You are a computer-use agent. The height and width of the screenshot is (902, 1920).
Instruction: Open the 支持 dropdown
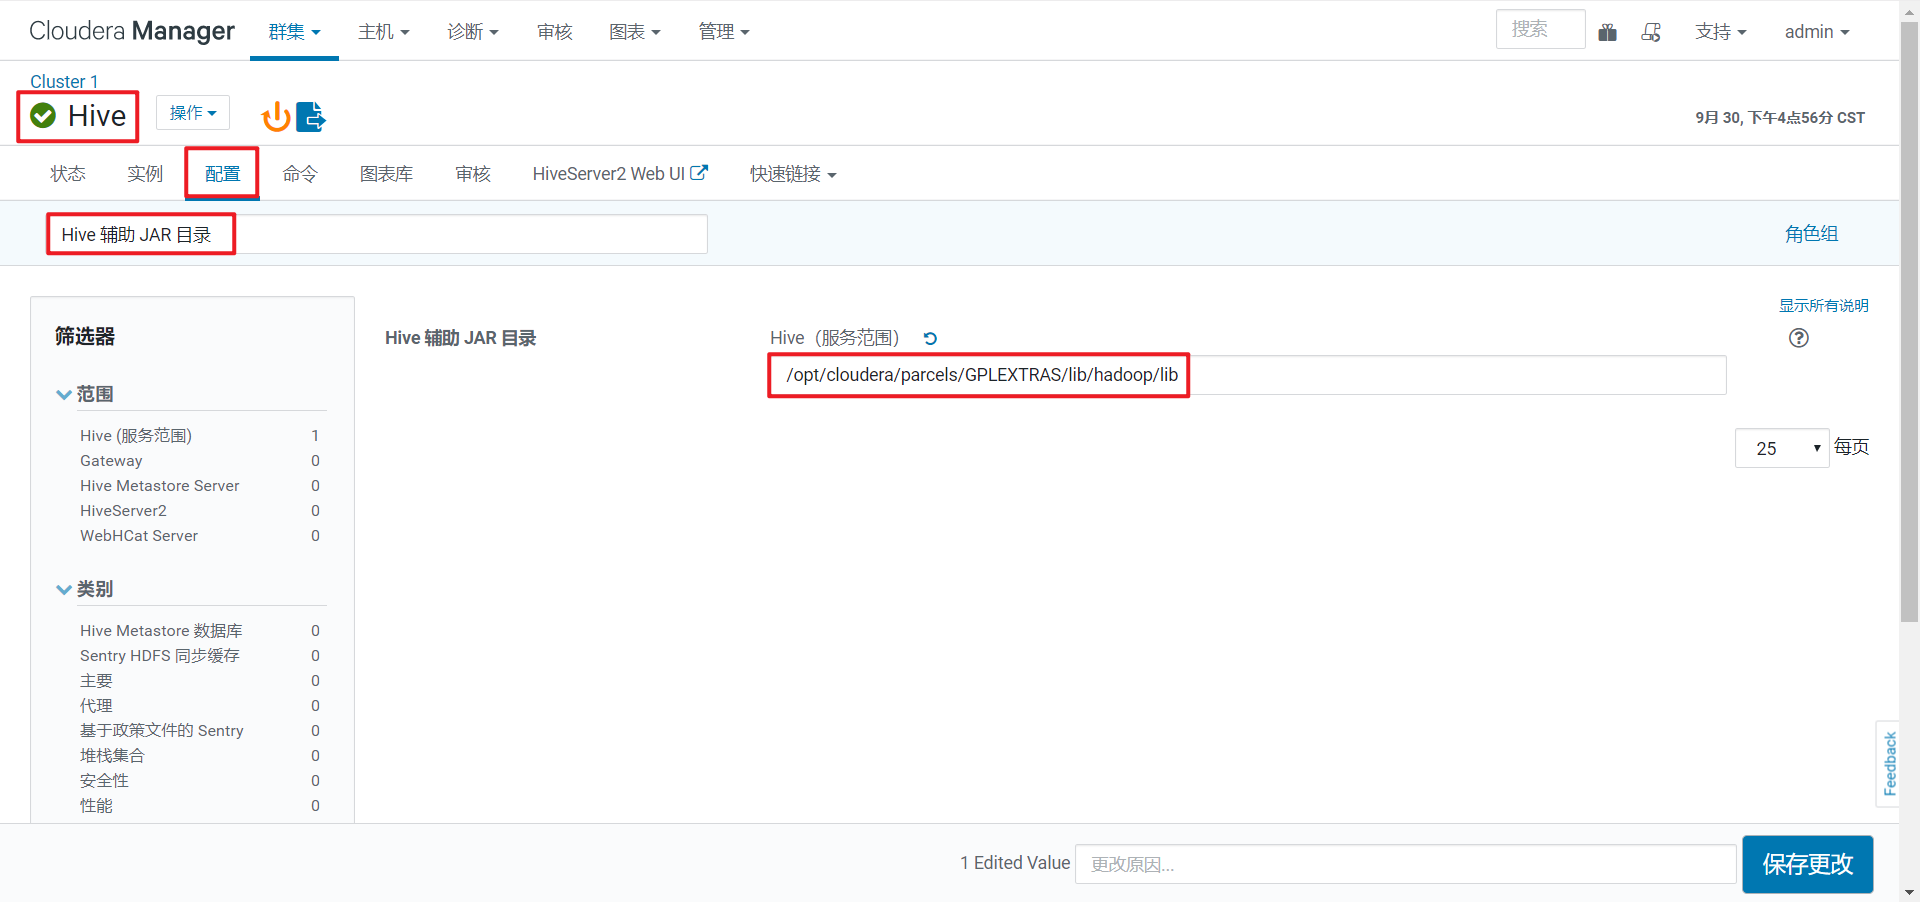pyautogui.click(x=1721, y=32)
